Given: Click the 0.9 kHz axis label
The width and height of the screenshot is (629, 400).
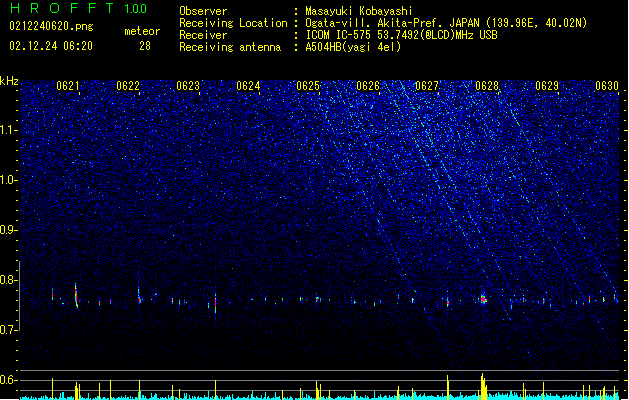Looking at the screenshot, I should click(x=8, y=230).
